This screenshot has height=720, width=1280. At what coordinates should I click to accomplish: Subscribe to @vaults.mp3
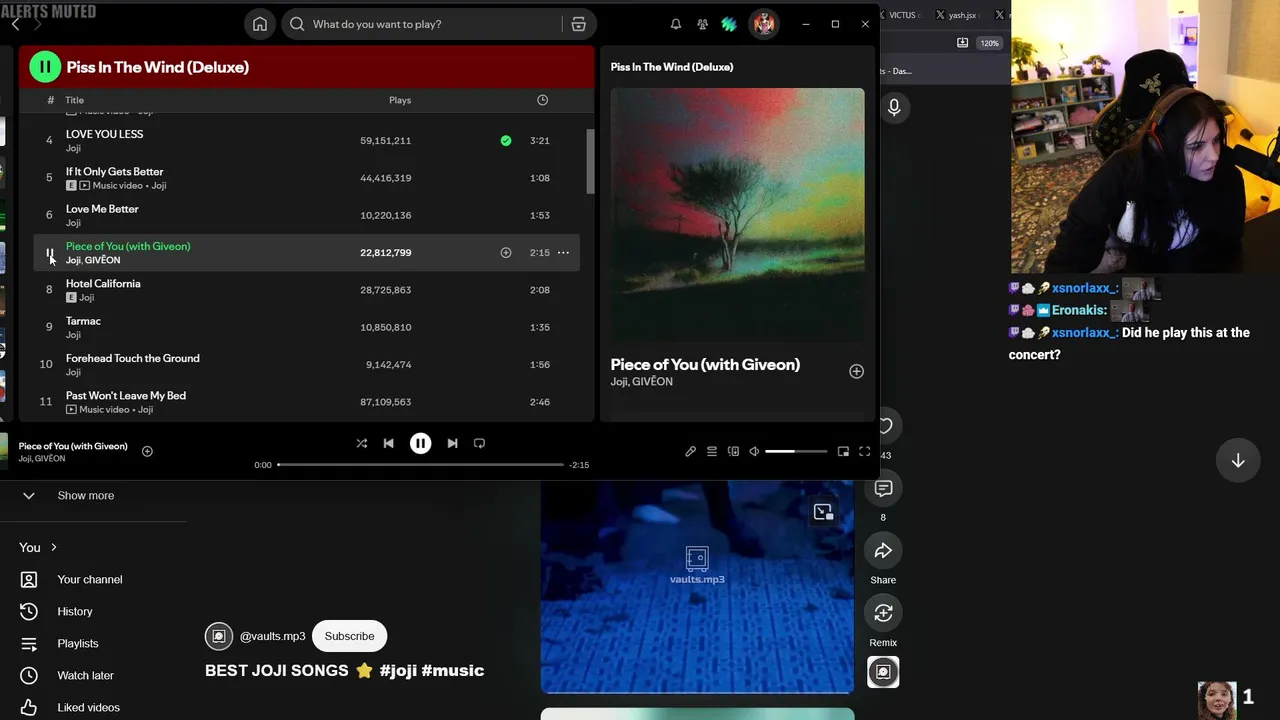[x=349, y=636]
